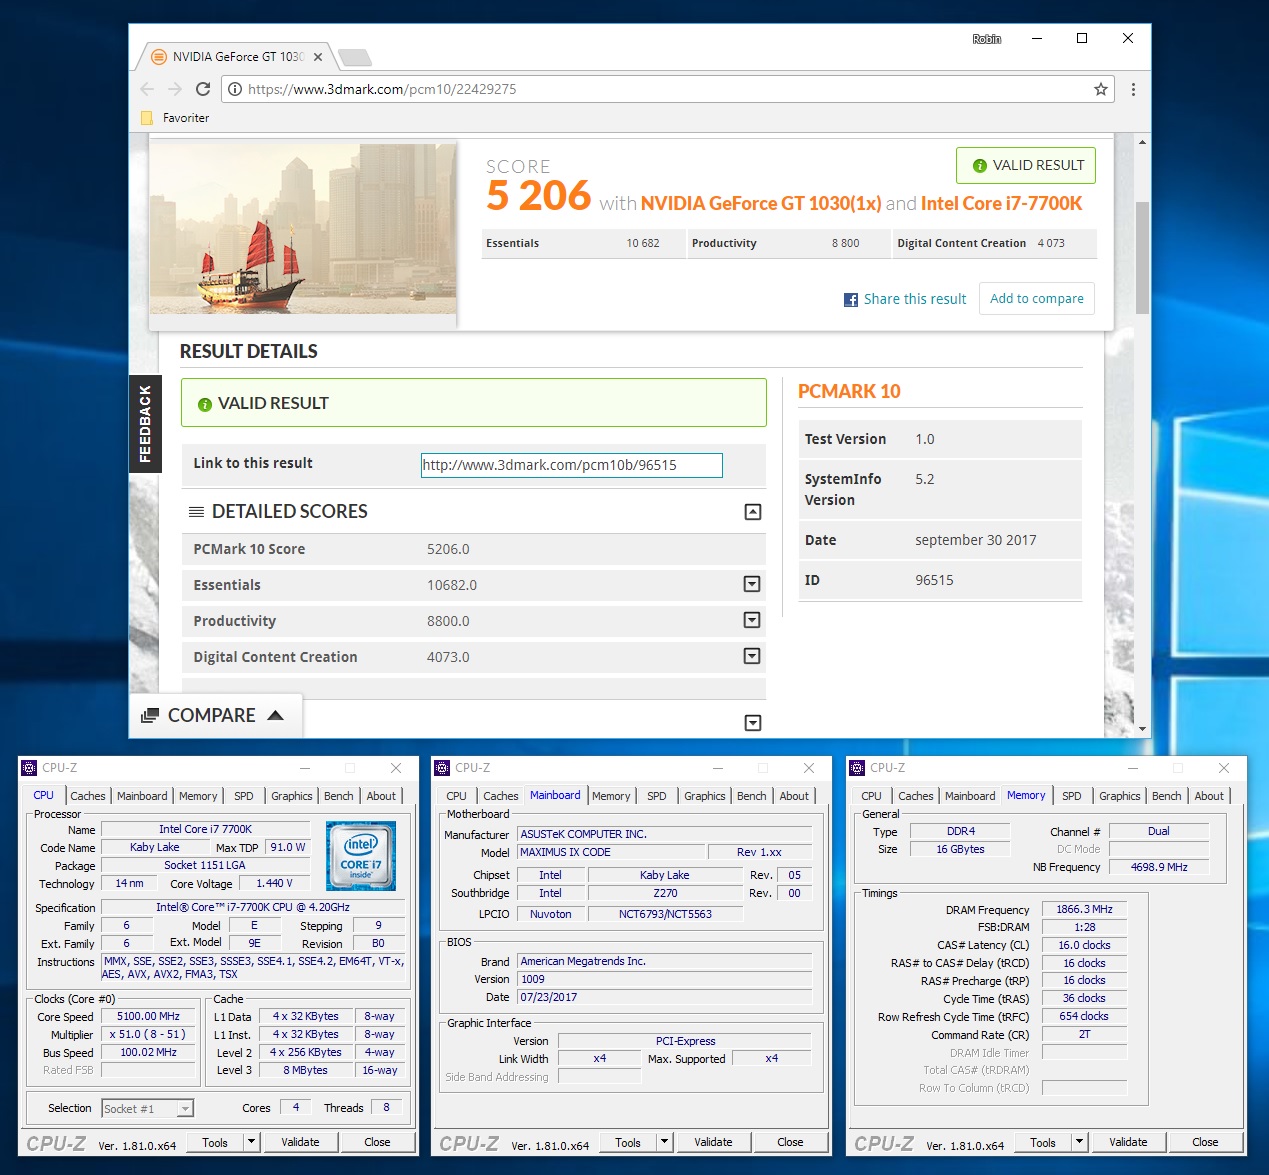Click the Essentials 10 682 score box
The width and height of the screenshot is (1269, 1175).
(583, 244)
